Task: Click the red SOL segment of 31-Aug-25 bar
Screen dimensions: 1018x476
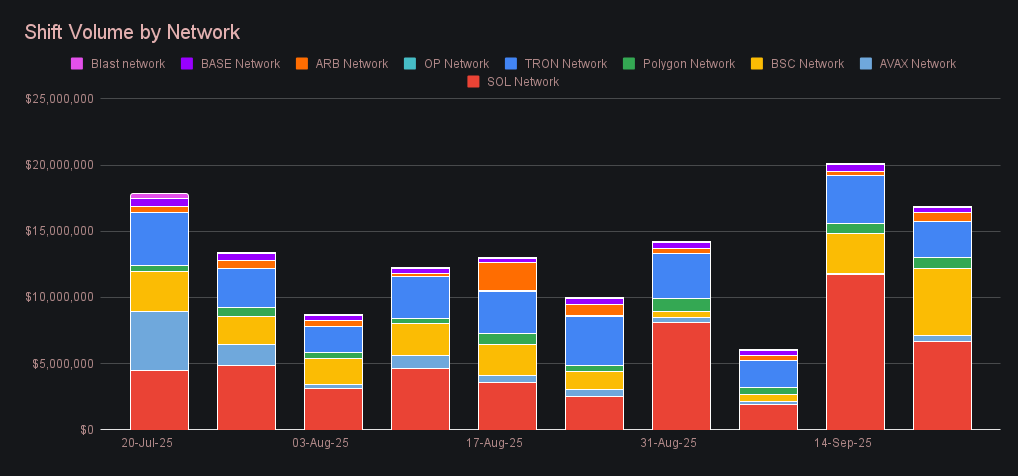Action: click(x=681, y=375)
